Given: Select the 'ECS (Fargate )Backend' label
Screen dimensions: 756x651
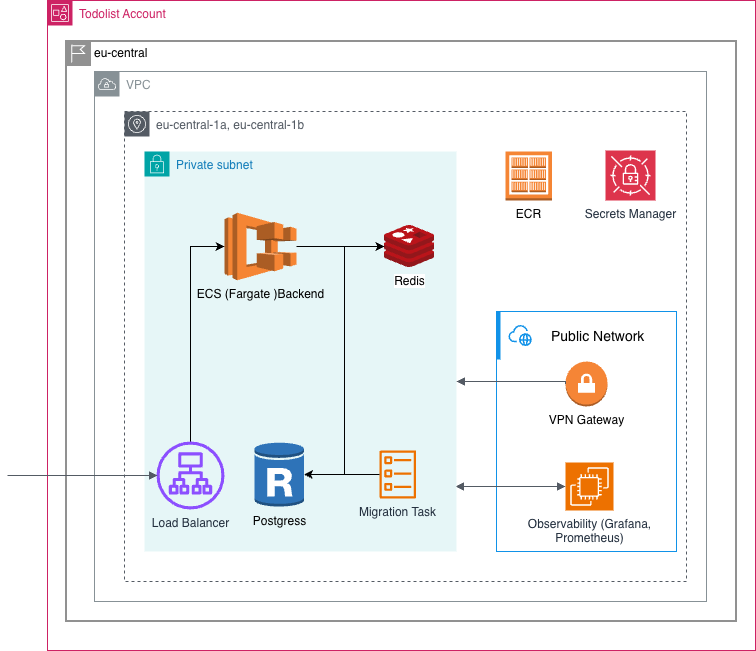Looking at the screenshot, I should pyautogui.click(x=260, y=294).
